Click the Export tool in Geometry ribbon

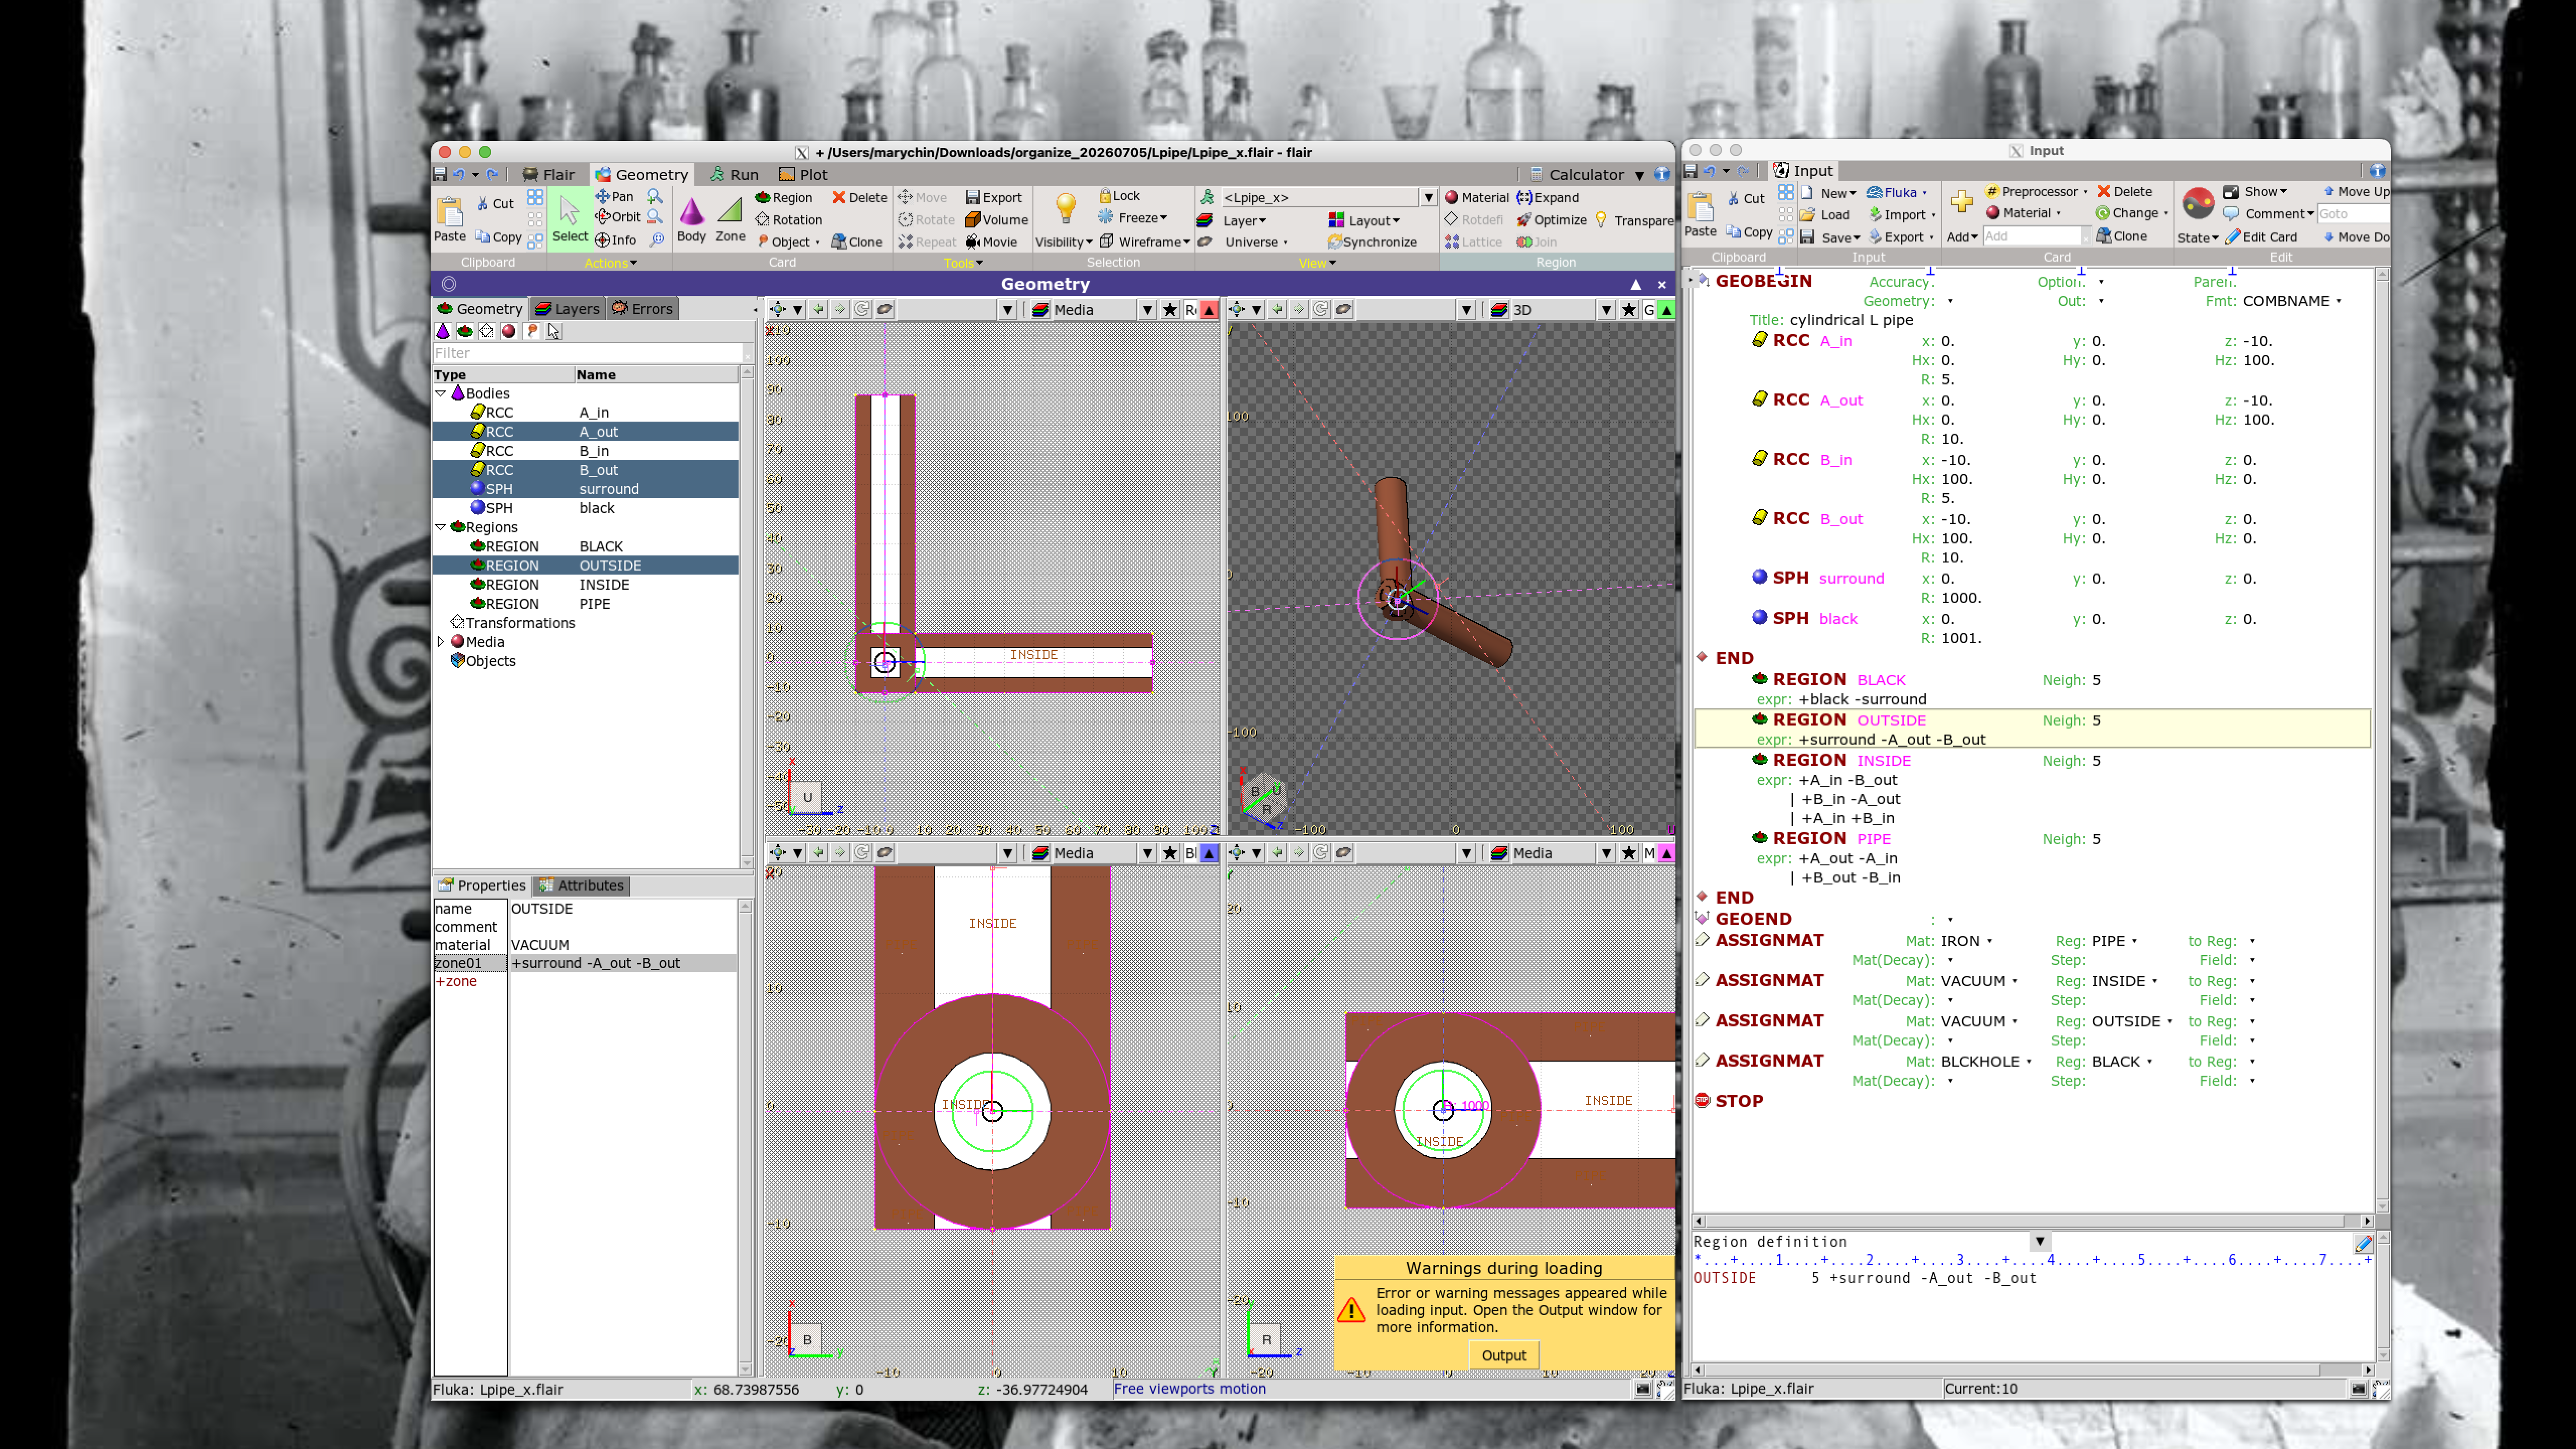[x=993, y=198]
